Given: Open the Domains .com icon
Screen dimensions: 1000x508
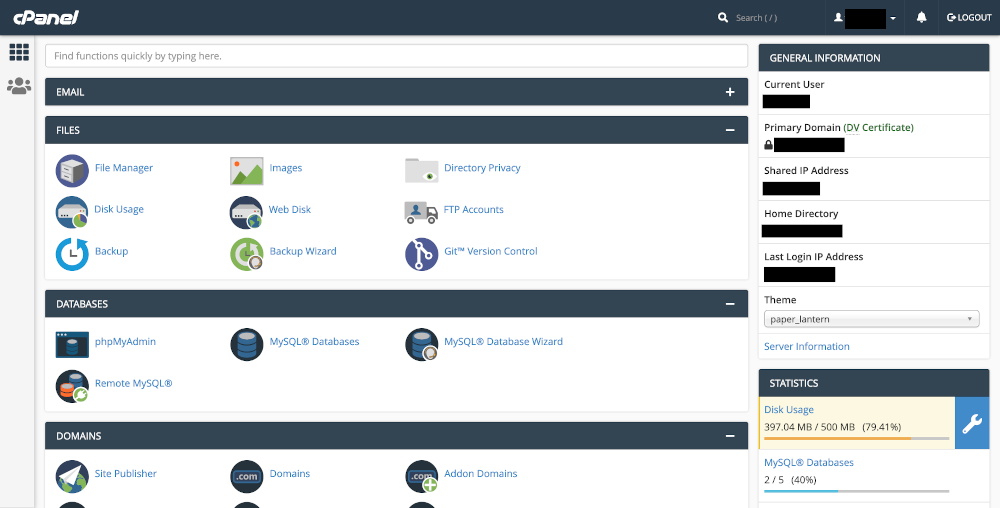Looking at the screenshot, I should [246, 476].
